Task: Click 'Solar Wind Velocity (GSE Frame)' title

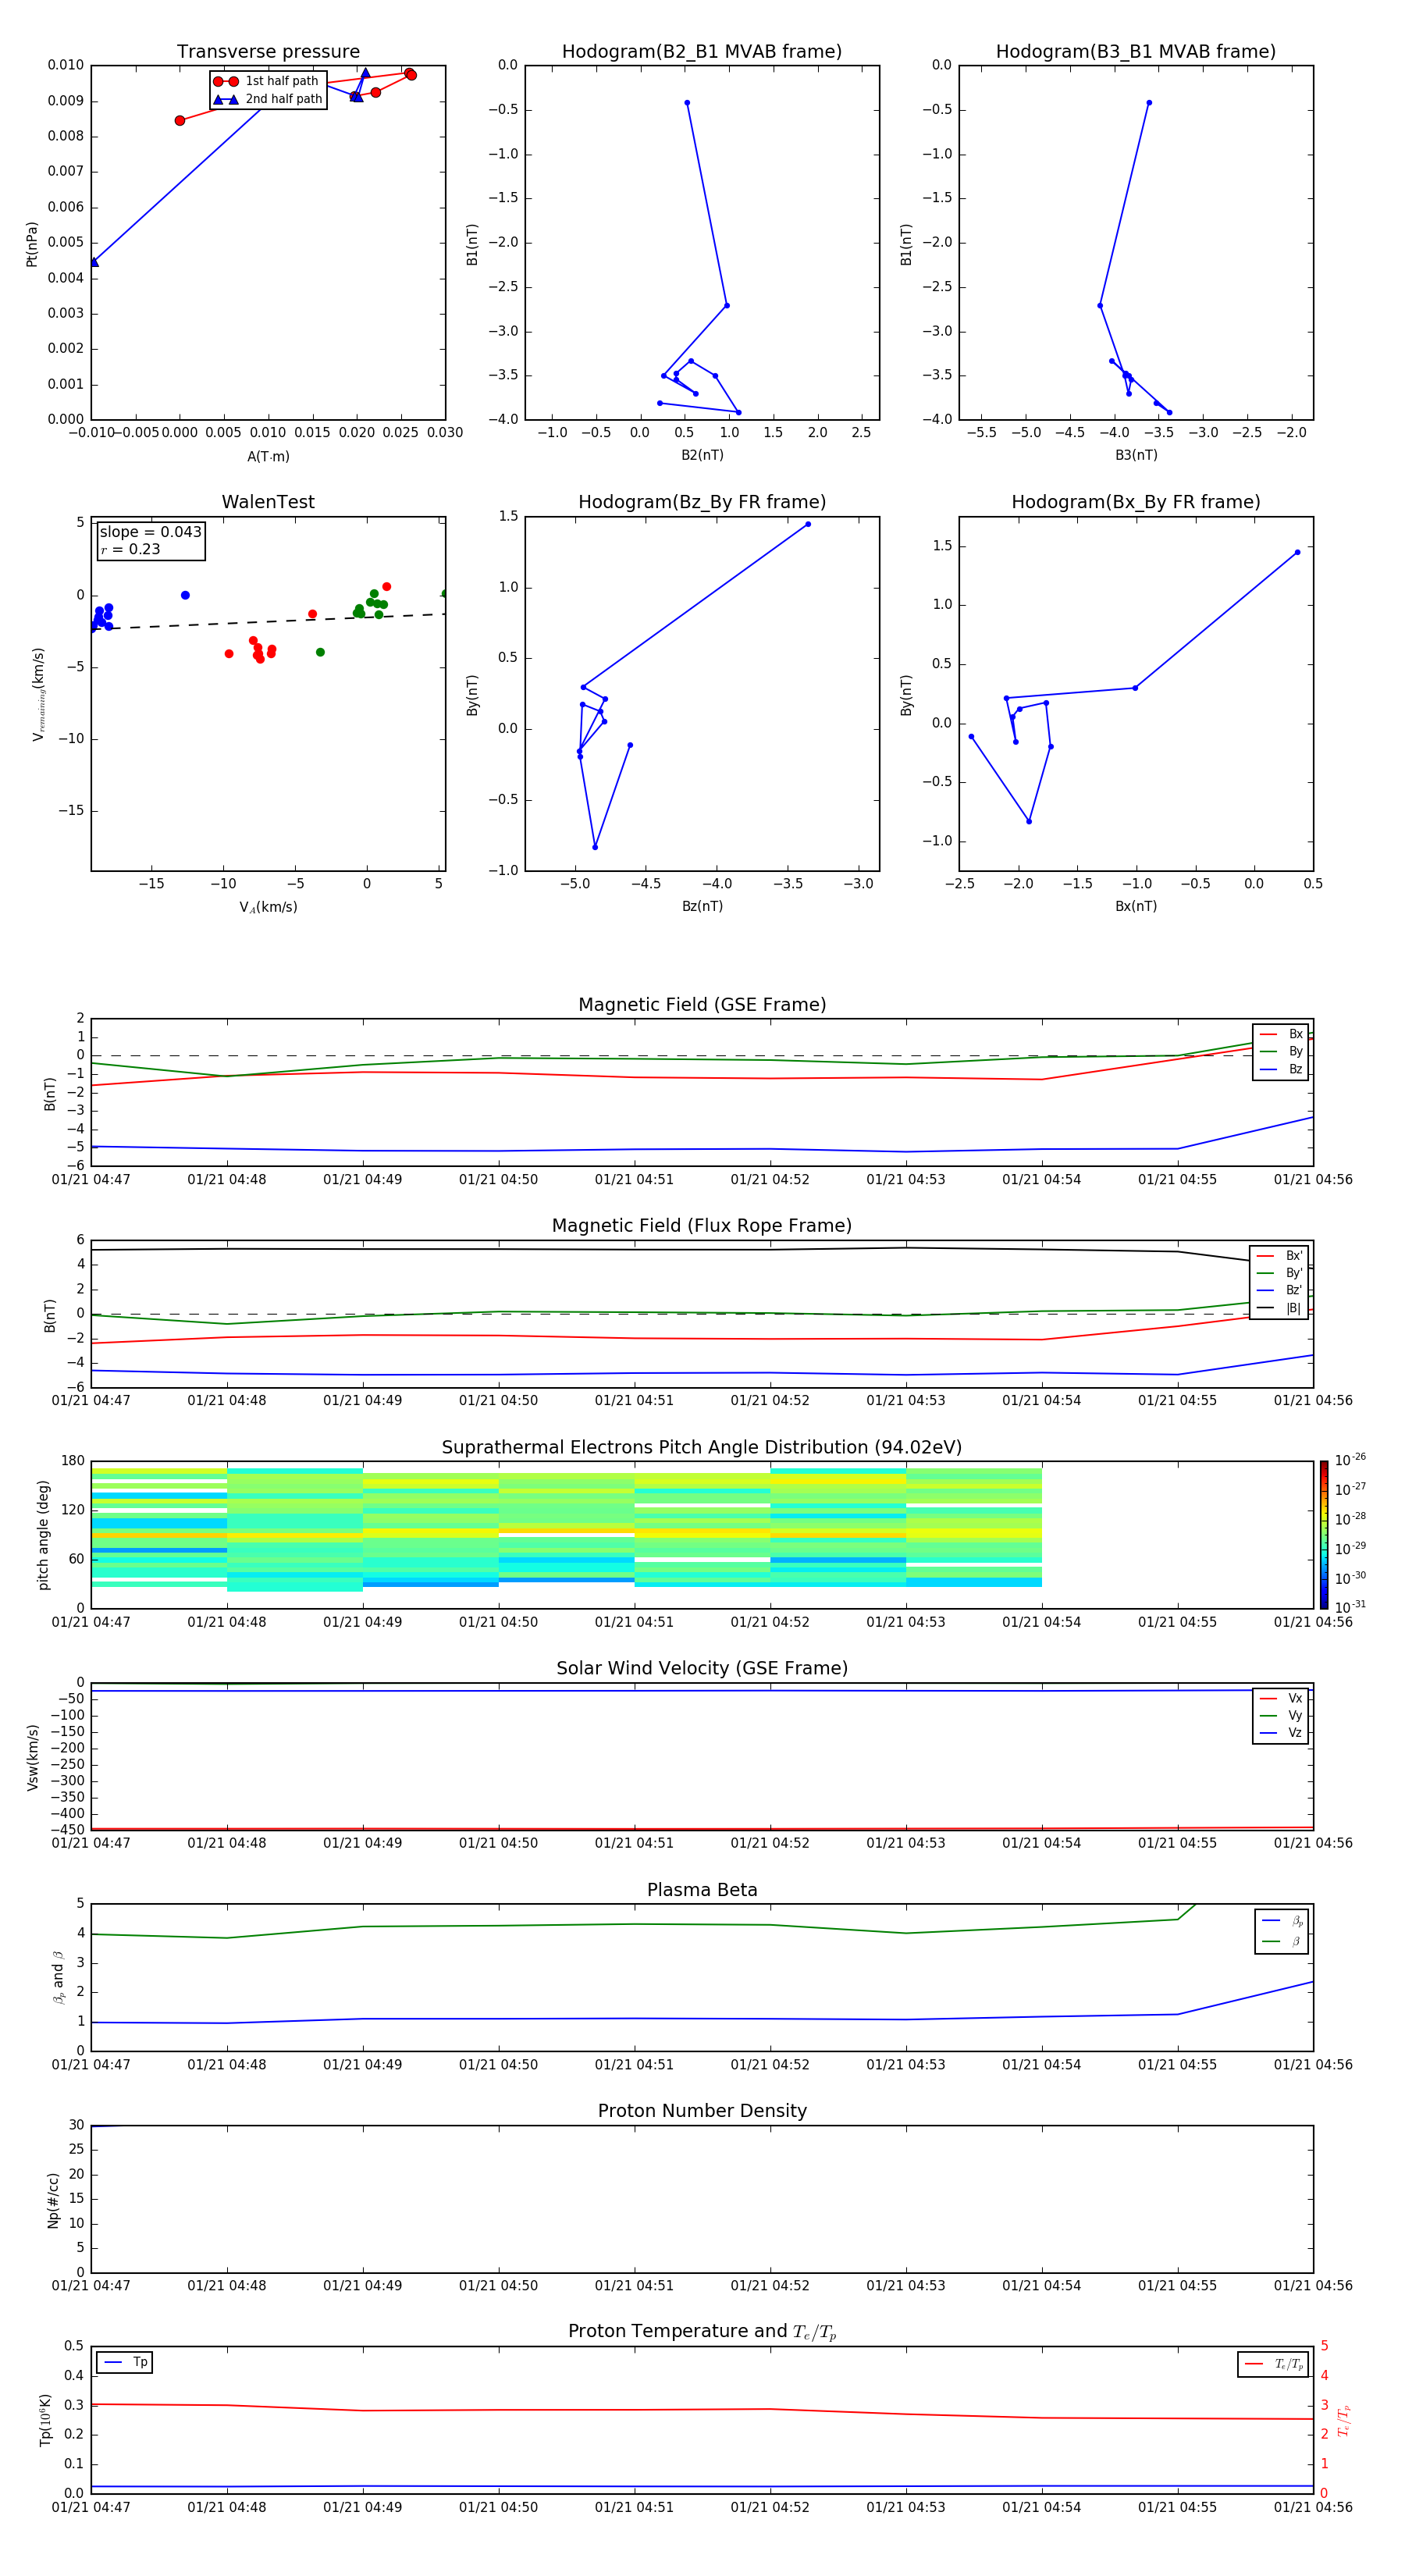Action: click(702, 1668)
